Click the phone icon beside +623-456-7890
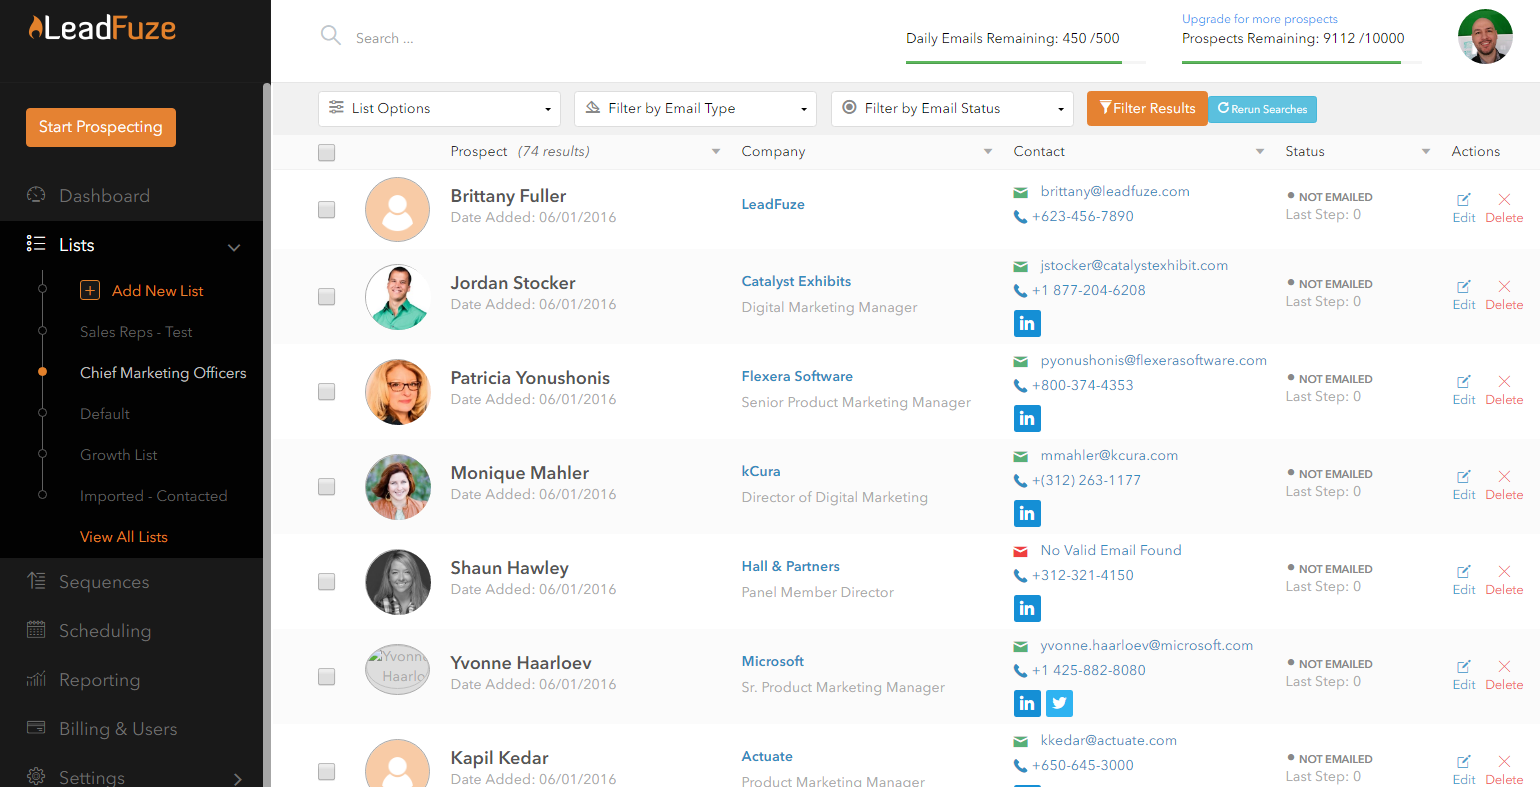Image resolution: width=1540 pixels, height=787 pixels. [x=1020, y=217]
